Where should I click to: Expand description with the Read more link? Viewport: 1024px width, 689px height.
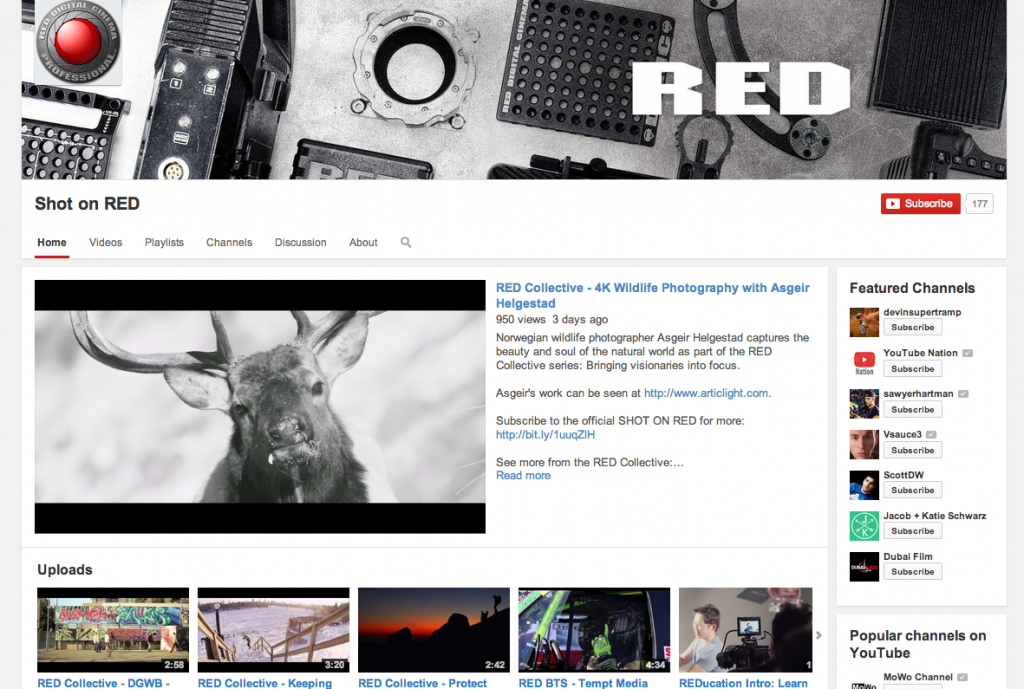[522, 475]
